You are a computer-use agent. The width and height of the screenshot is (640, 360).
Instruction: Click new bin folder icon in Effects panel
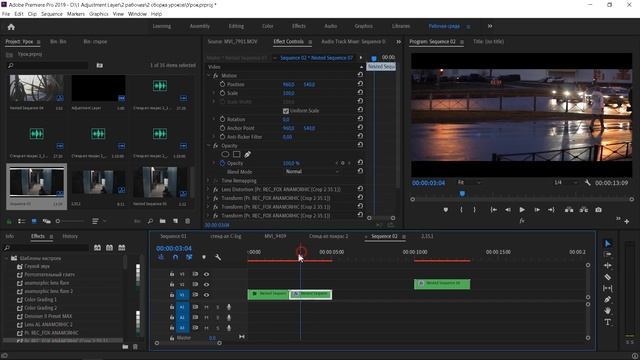pos(125,347)
